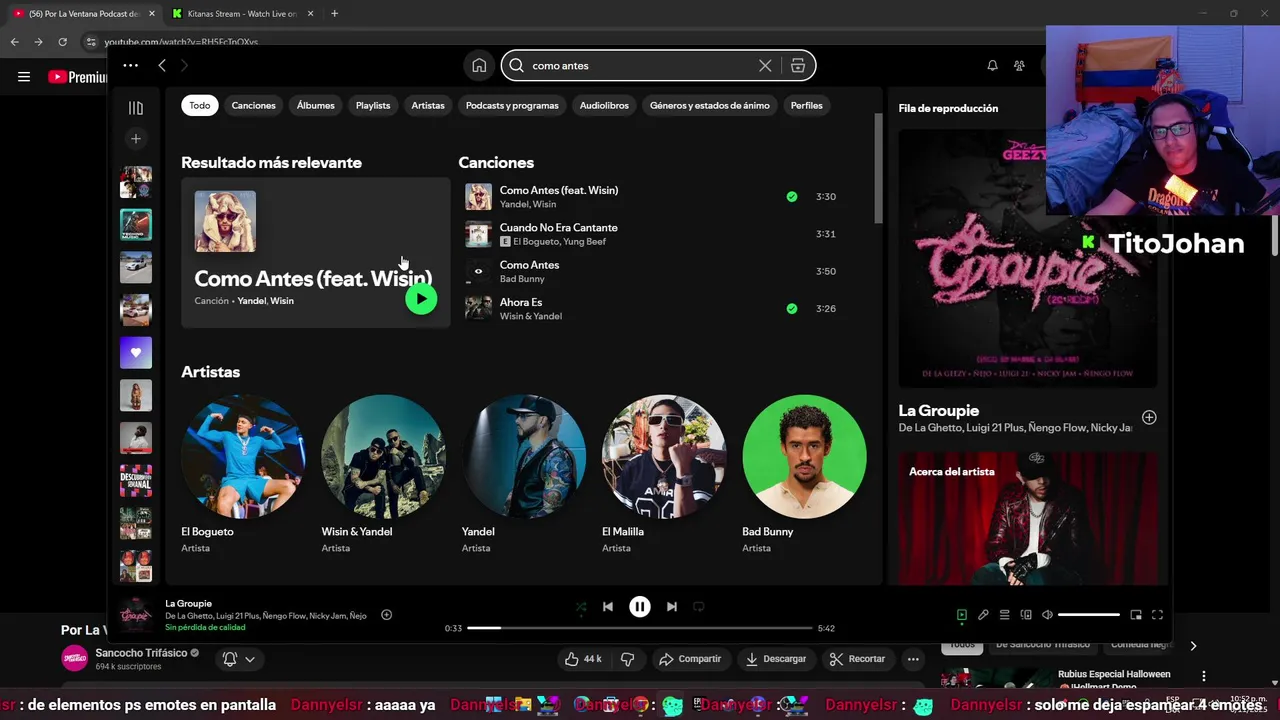
Task: Adjust the Spotify volume slider
Action: click(x=1089, y=615)
